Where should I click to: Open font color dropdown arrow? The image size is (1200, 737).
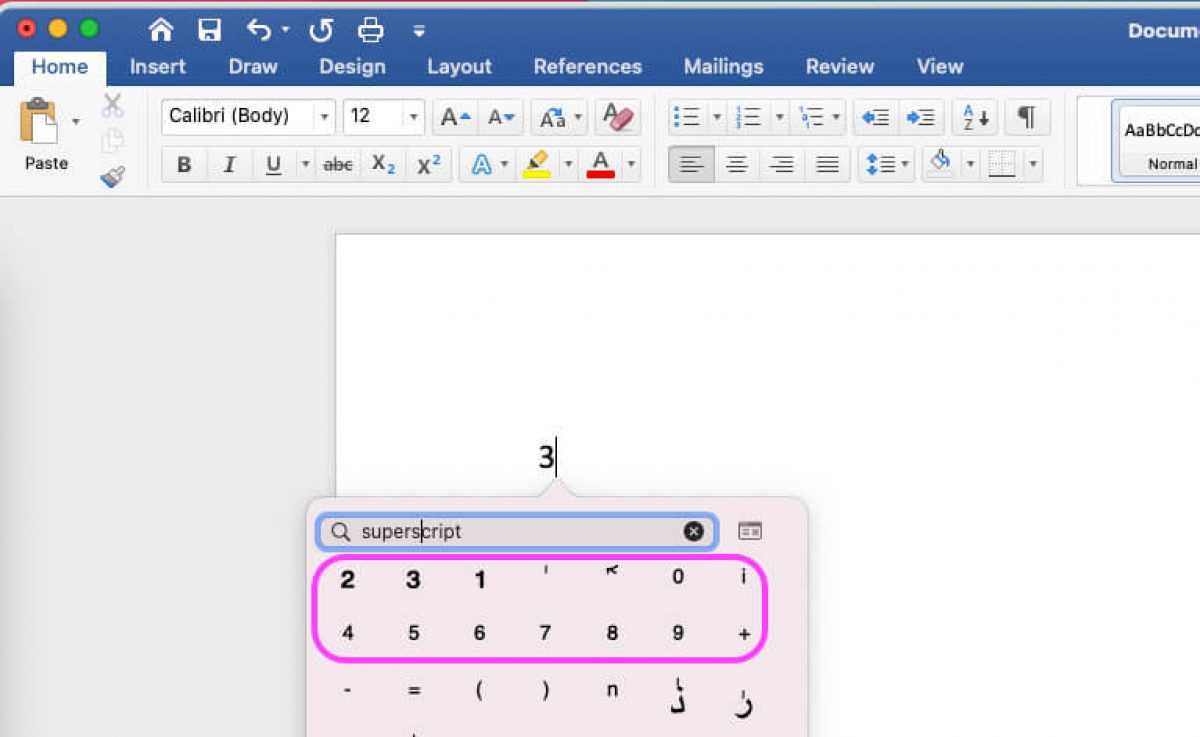tap(631, 165)
